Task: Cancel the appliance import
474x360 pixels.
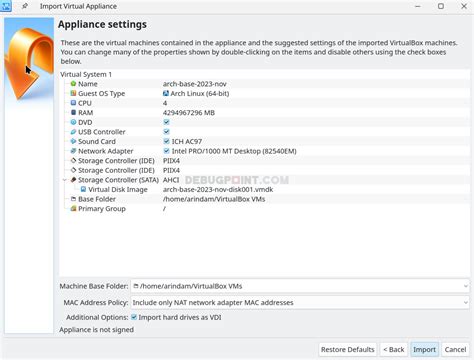Action: pyautogui.click(x=455, y=350)
